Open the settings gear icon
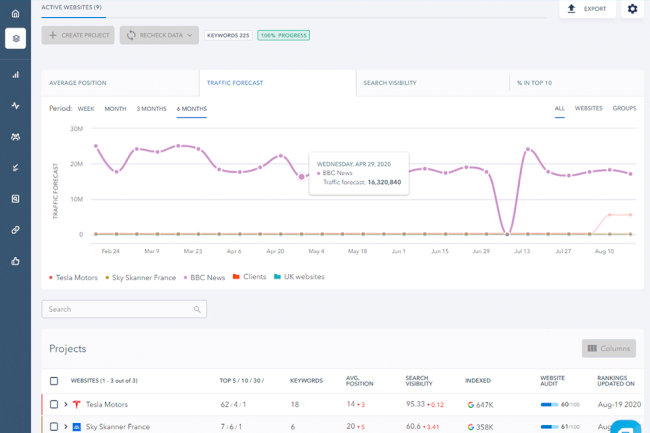The width and height of the screenshot is (650, 433). 632,9
